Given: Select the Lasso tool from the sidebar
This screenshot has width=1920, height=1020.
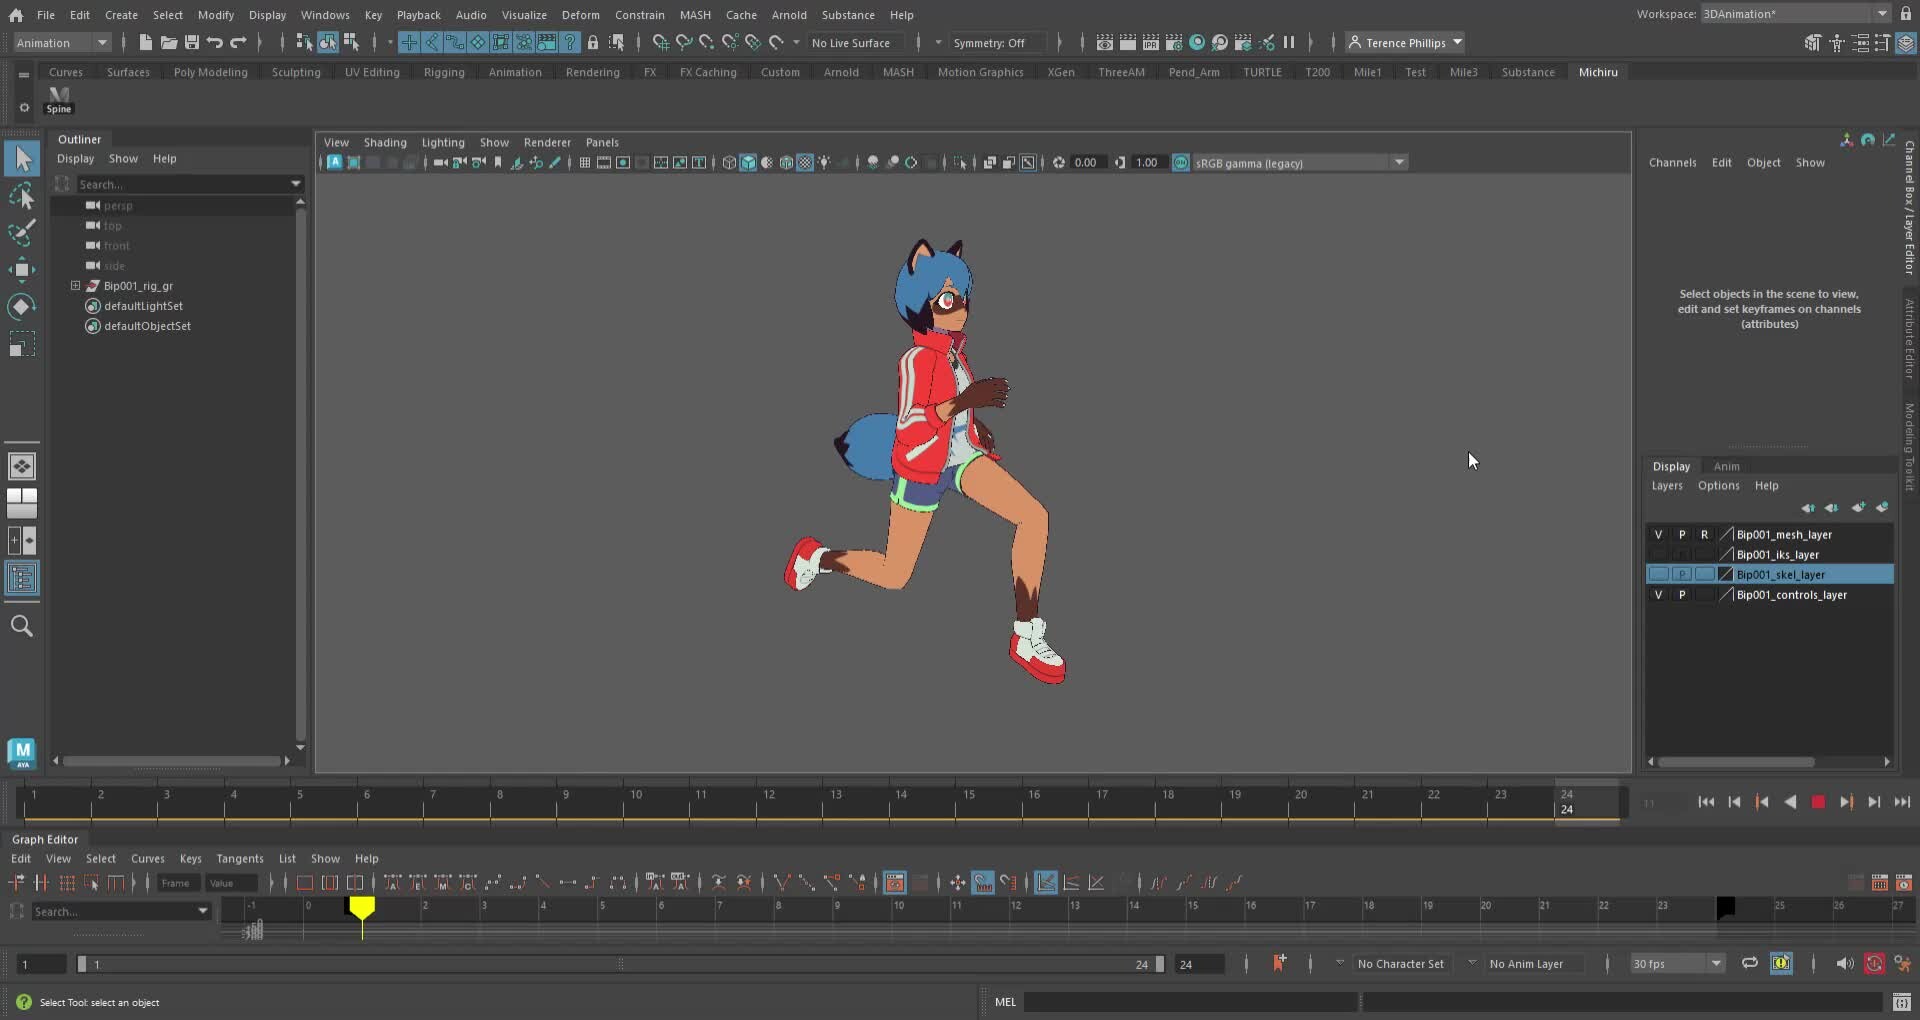Looking at the screenshot, I should pos(22,196).
